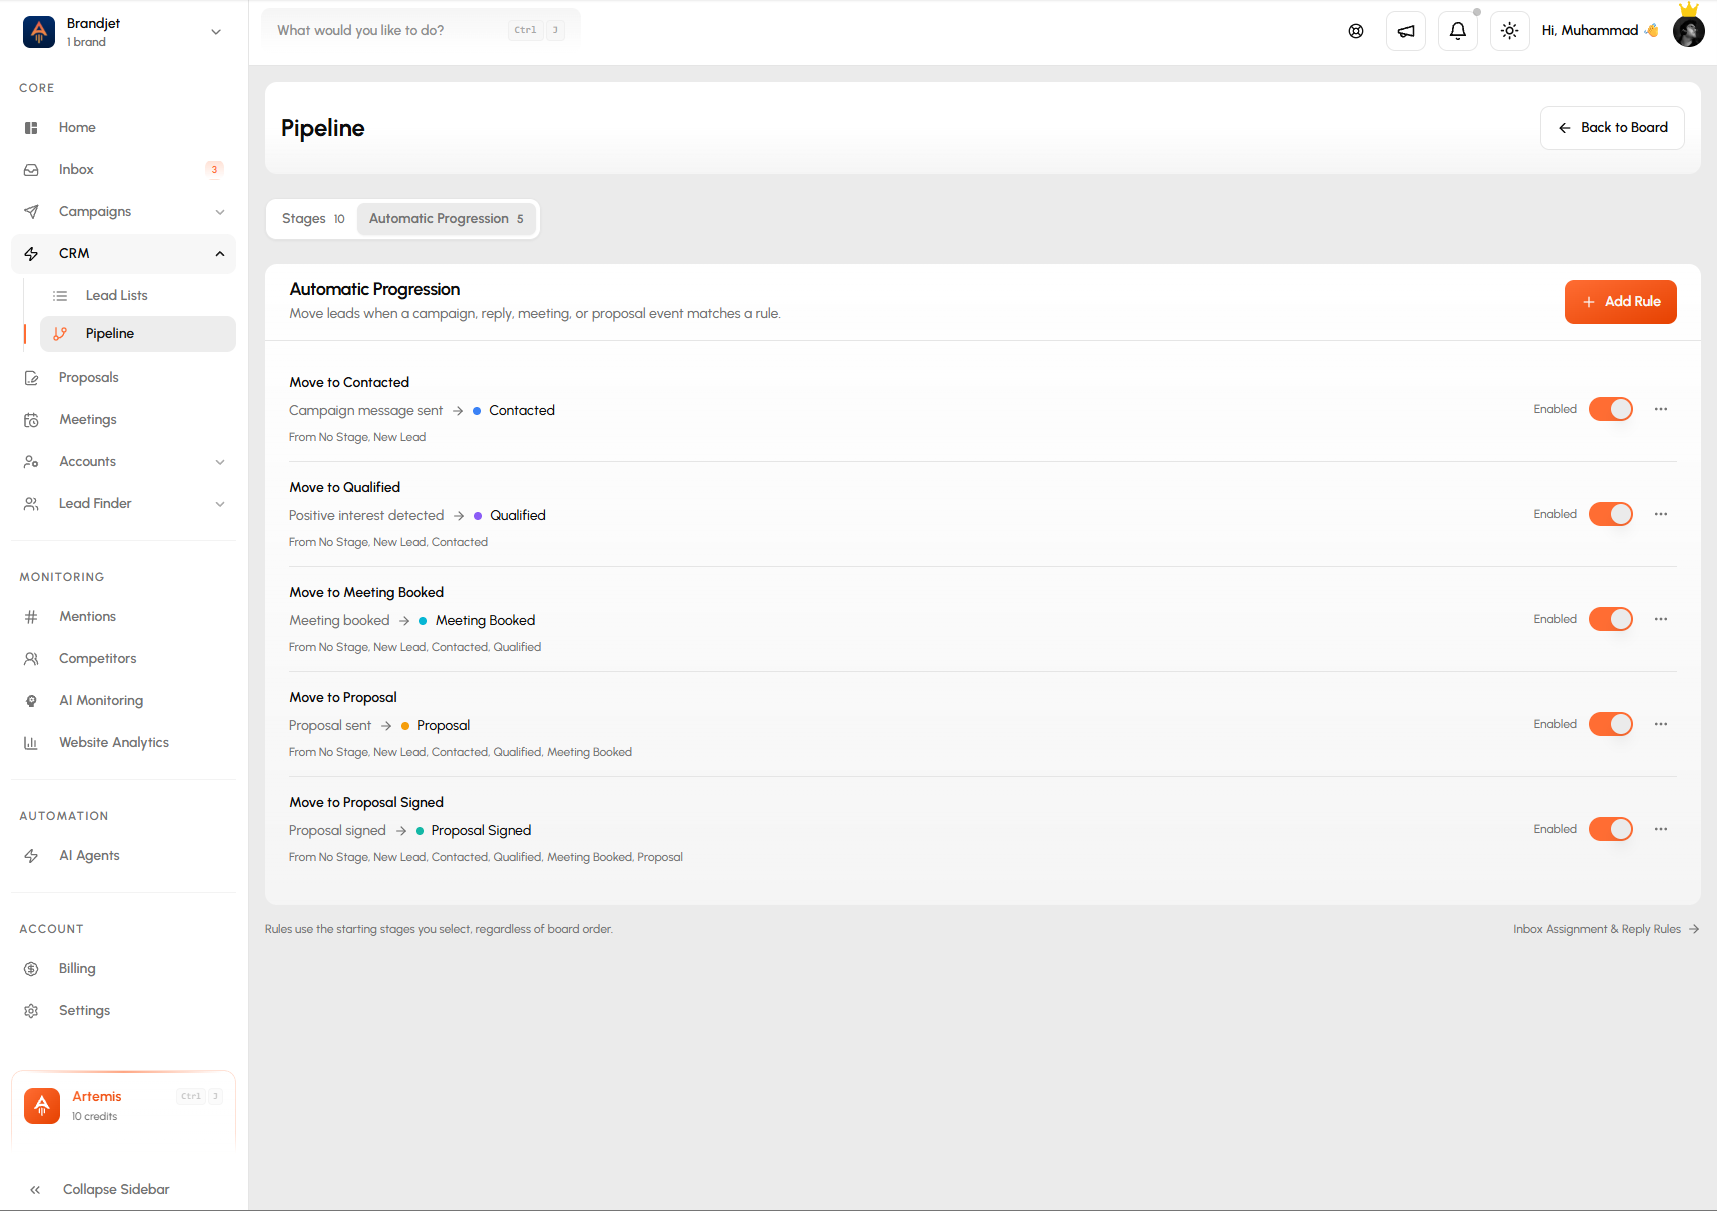Expand the Accounts sidebar section

124,462
